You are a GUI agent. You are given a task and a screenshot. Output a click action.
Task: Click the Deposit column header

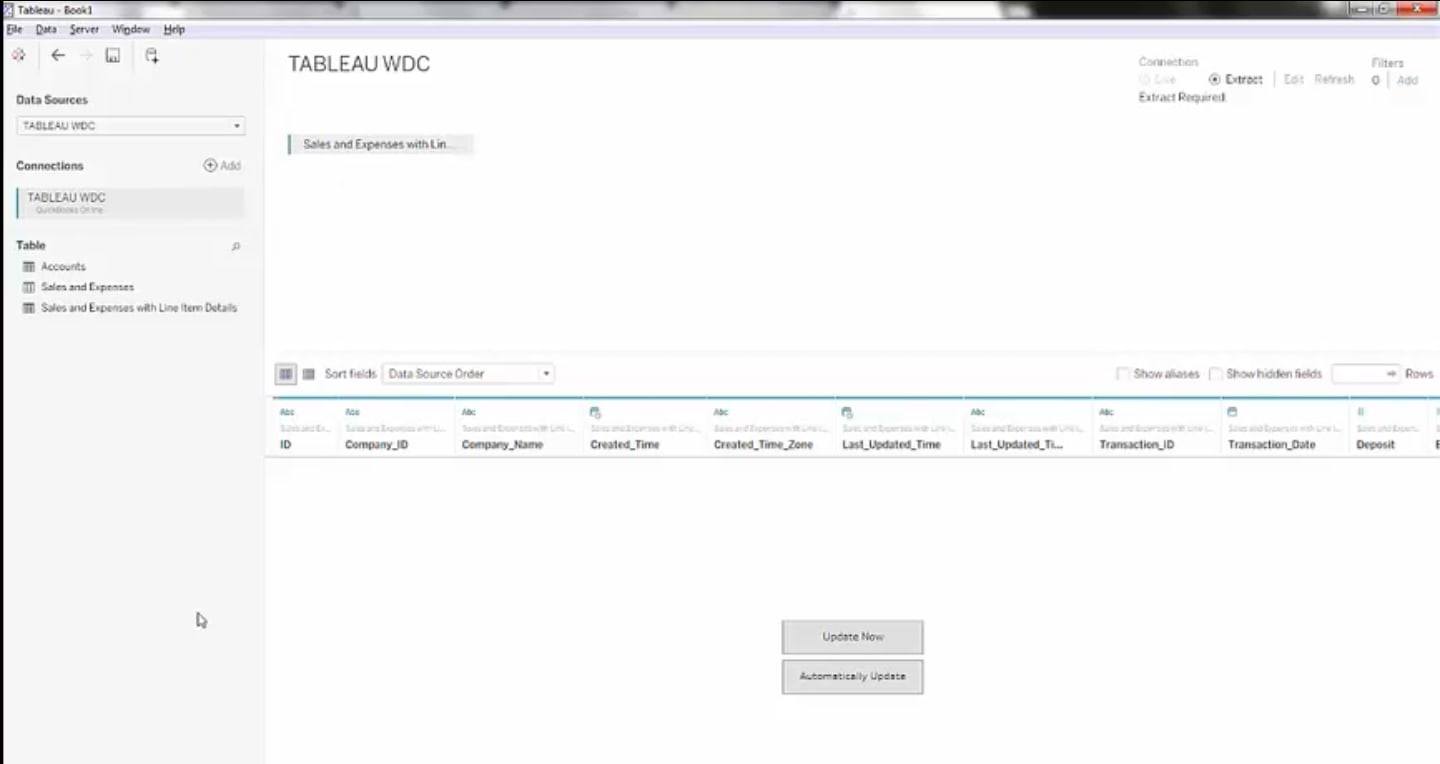1375,445
